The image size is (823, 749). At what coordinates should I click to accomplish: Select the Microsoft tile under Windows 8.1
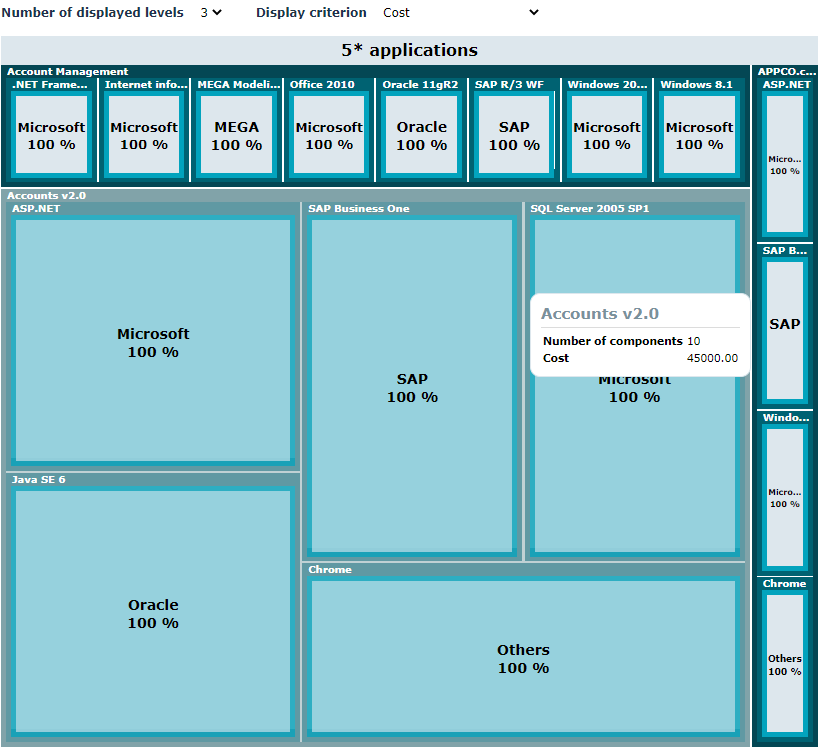pos(699,136)
